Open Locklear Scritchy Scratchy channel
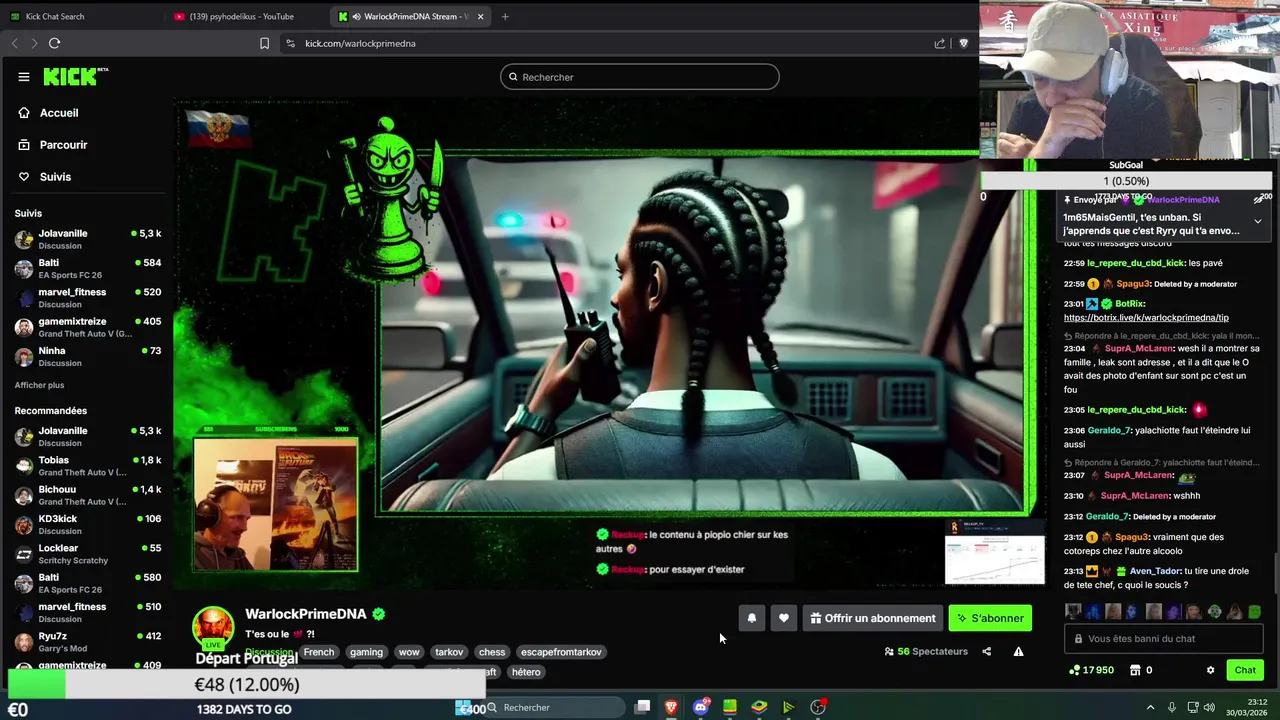The width and height of the screenshot is (1280, 720). 88,554
